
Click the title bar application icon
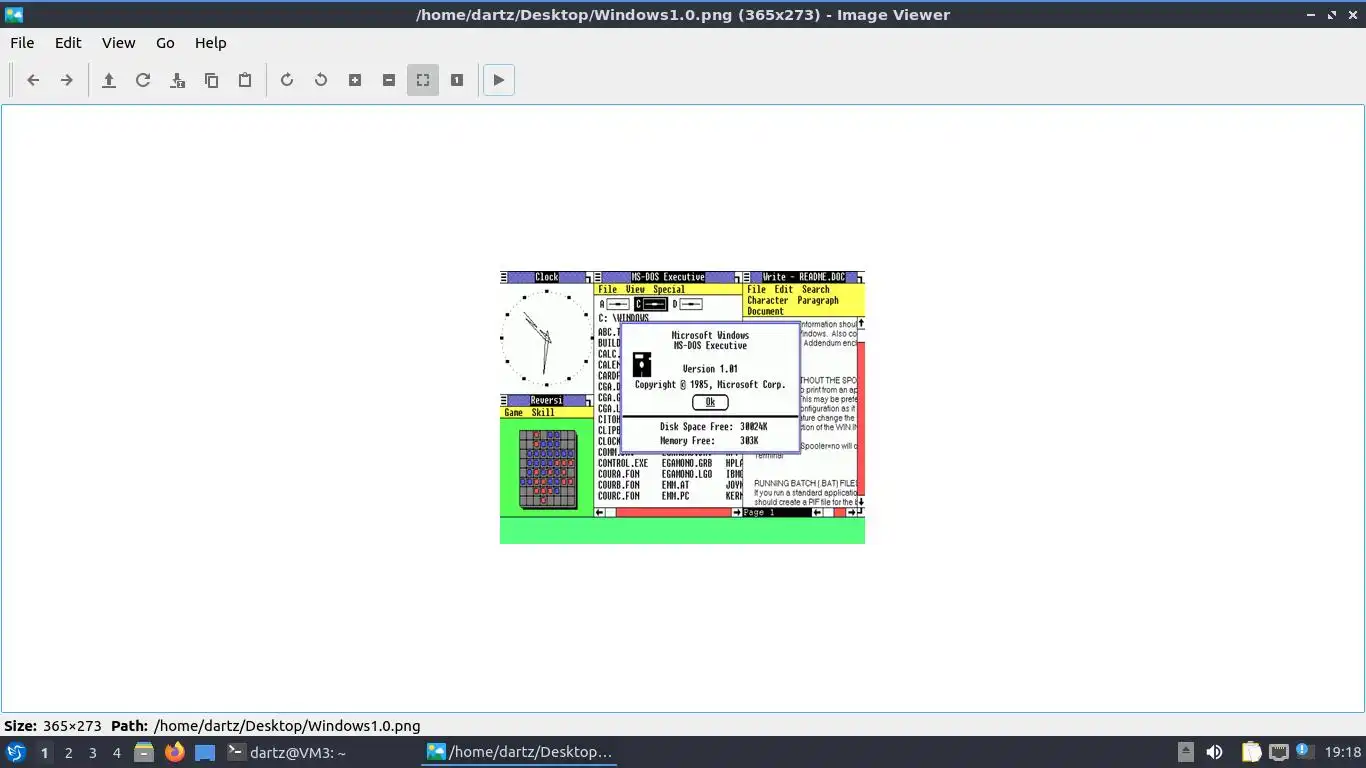tap(13, 15)
